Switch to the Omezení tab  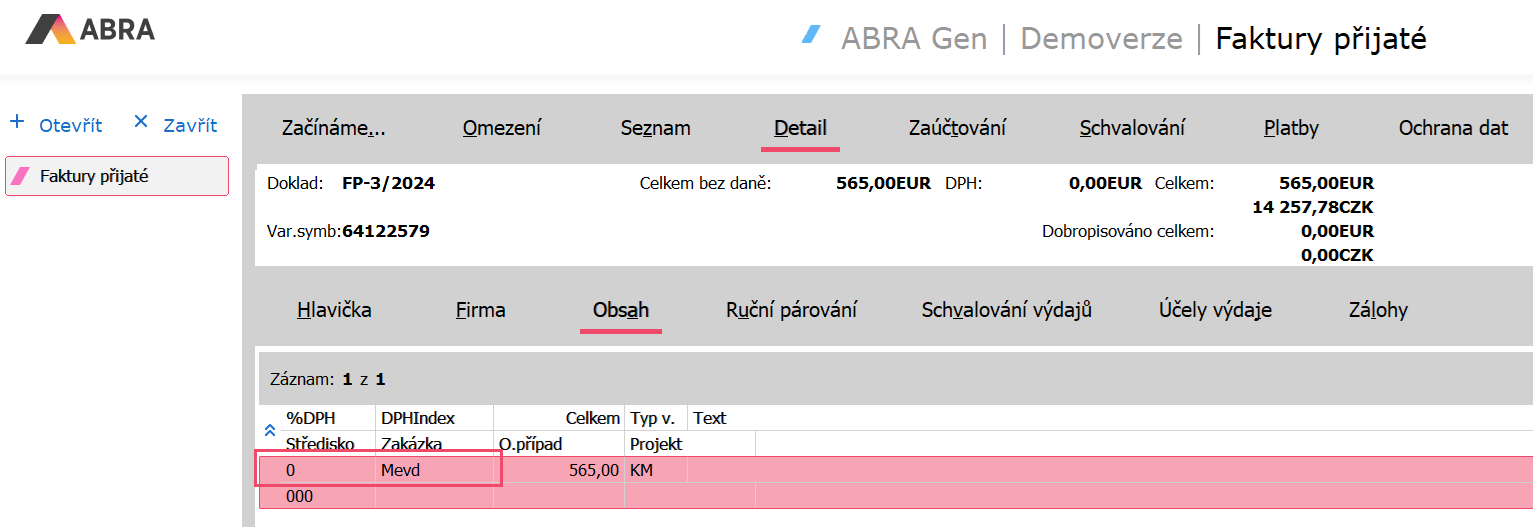502,128
